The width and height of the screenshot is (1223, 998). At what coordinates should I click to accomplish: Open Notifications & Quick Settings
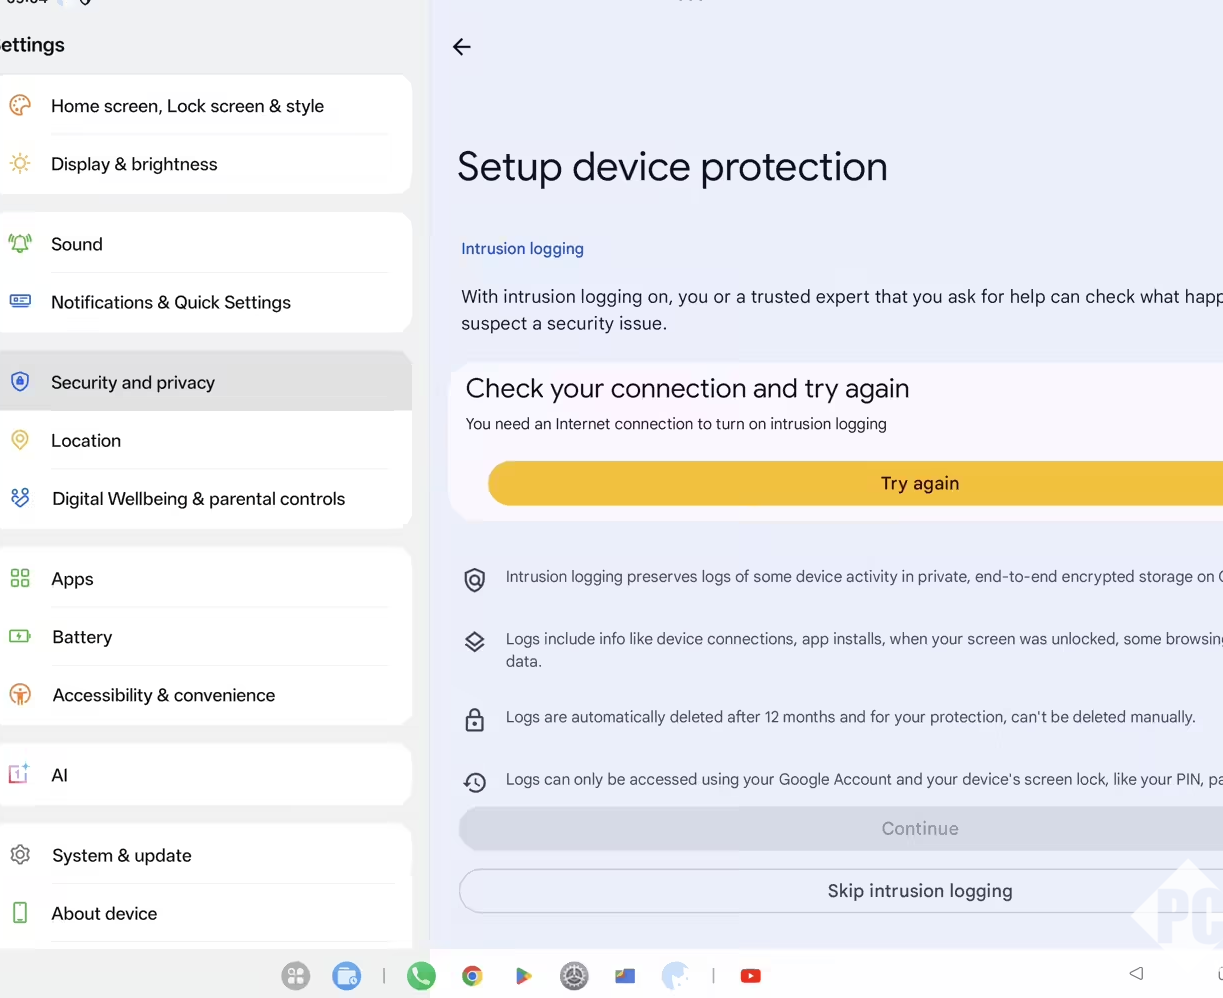[171, 302]
